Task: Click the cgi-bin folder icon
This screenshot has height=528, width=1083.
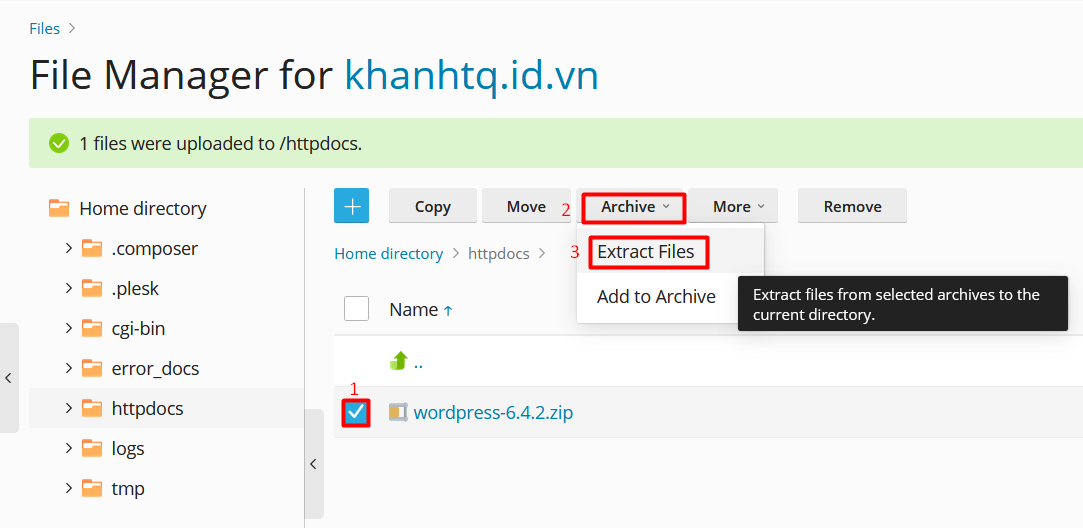Action: click(92, 328)
